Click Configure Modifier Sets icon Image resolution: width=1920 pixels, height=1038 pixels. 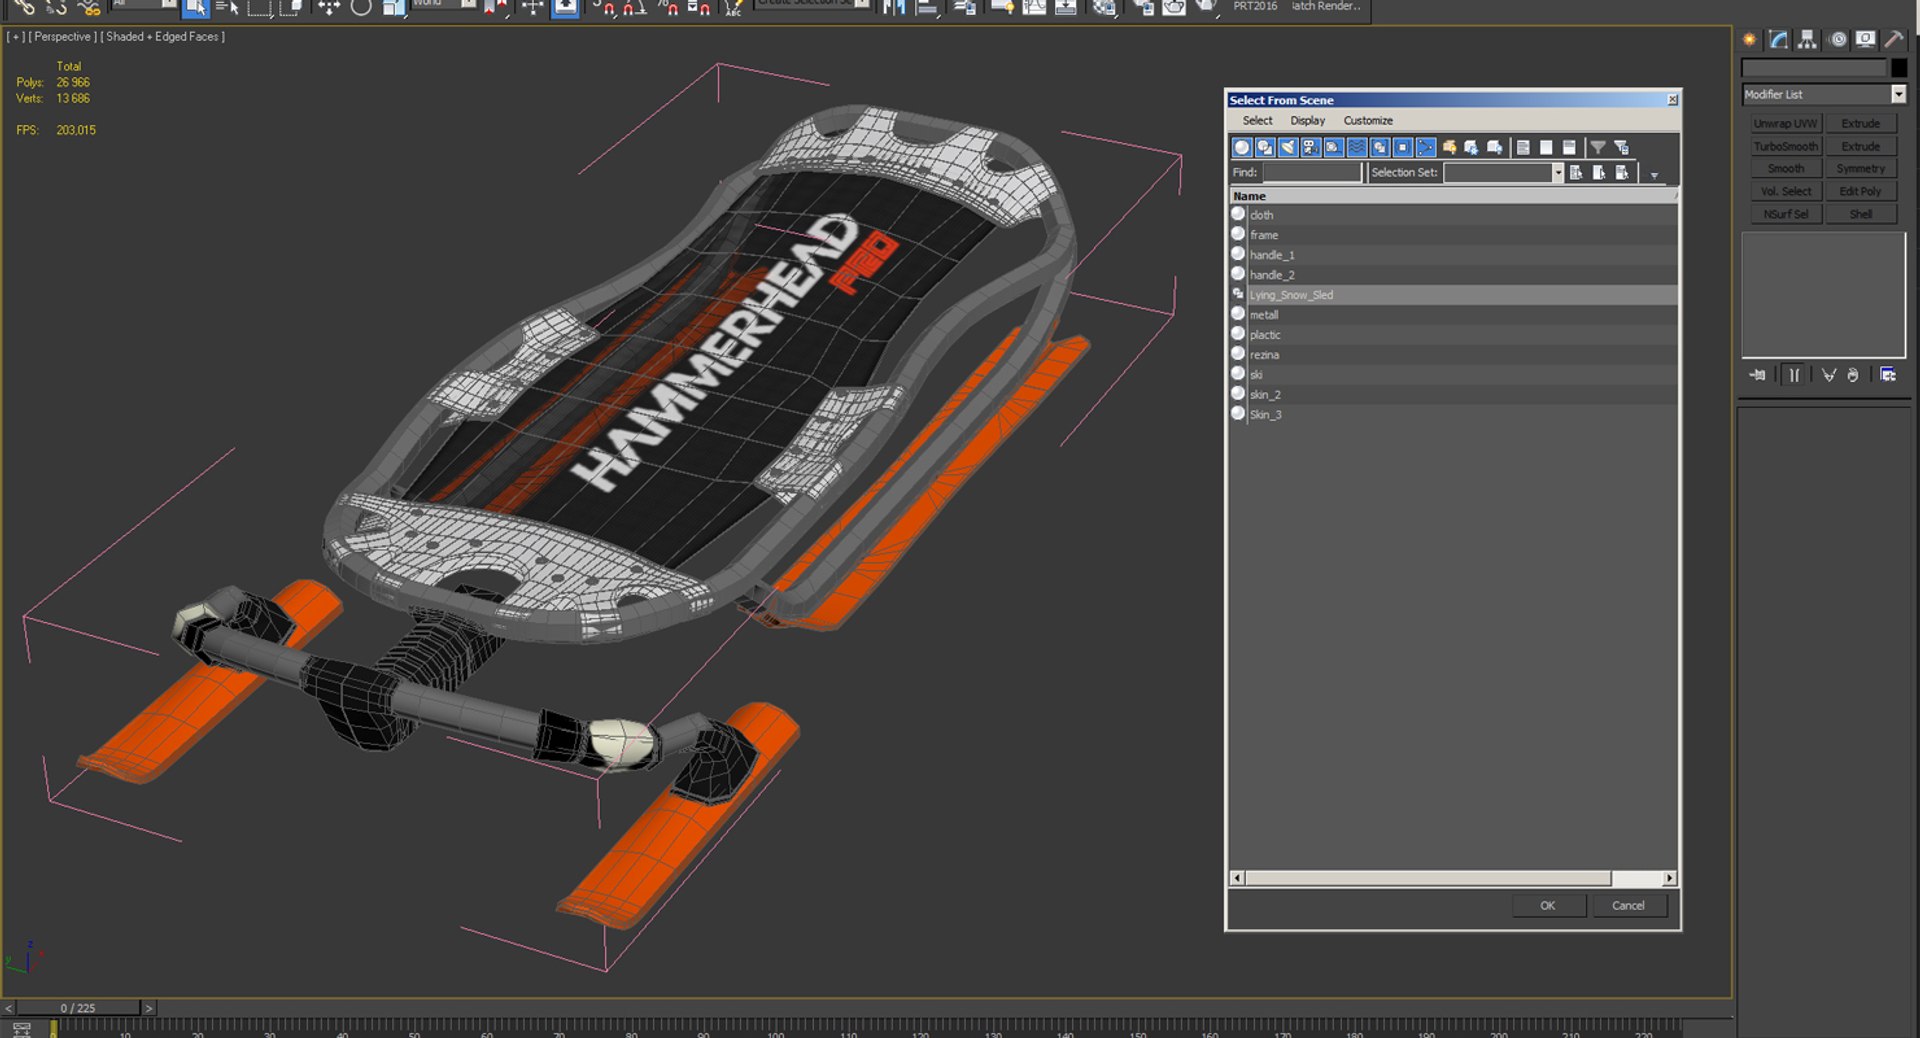1888,375
